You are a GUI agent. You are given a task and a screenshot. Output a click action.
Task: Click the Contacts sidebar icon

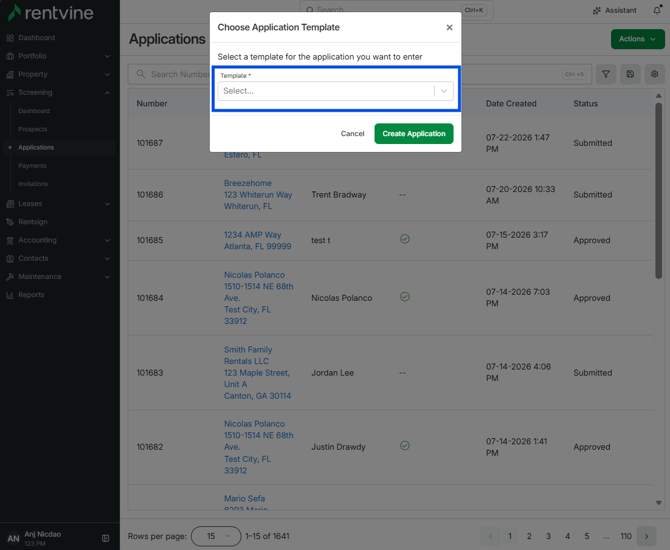10,259
